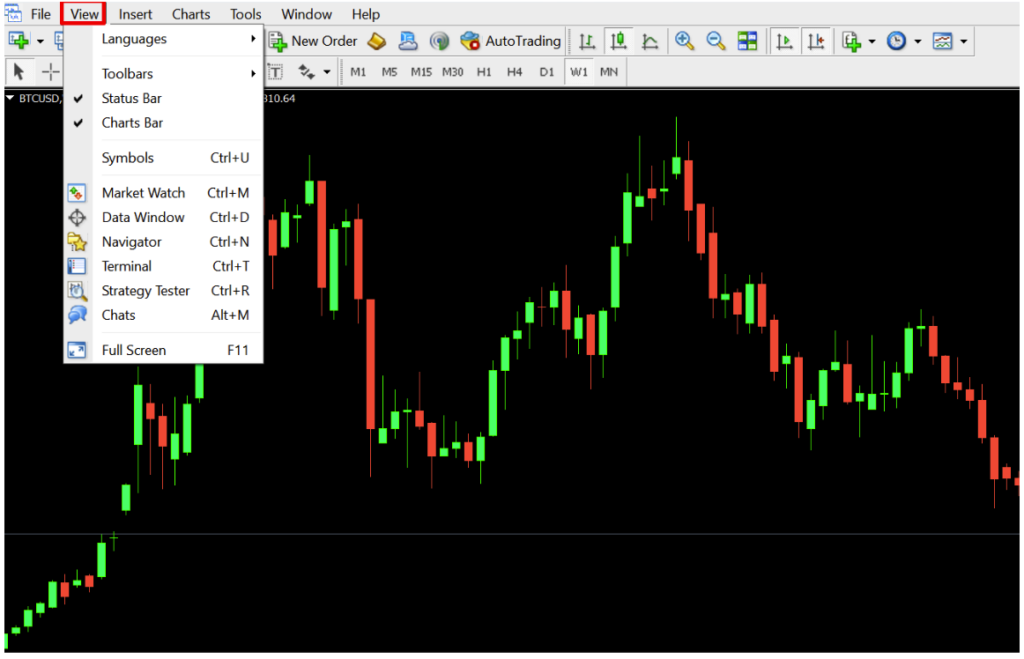Open the Tools menu

246,14
